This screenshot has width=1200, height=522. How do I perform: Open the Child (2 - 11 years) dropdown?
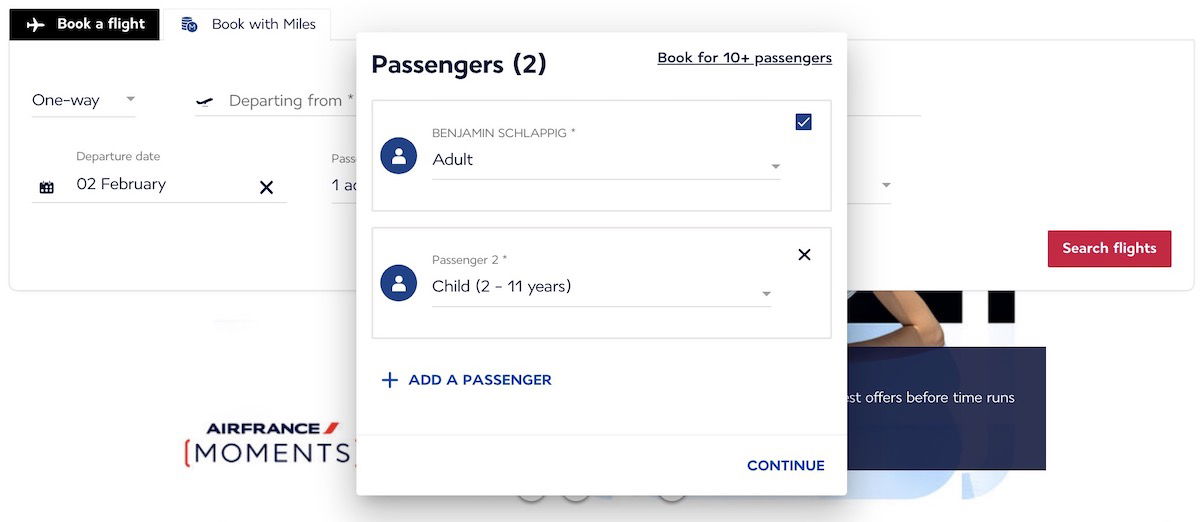pos(601,287)
